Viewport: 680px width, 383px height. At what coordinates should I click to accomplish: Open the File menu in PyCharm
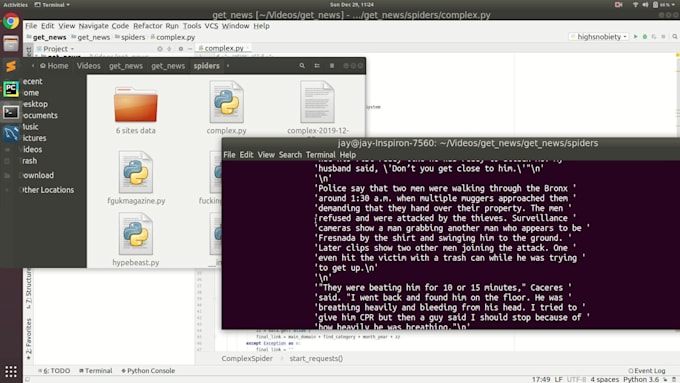pyautogui.click(x=31, y=26)
